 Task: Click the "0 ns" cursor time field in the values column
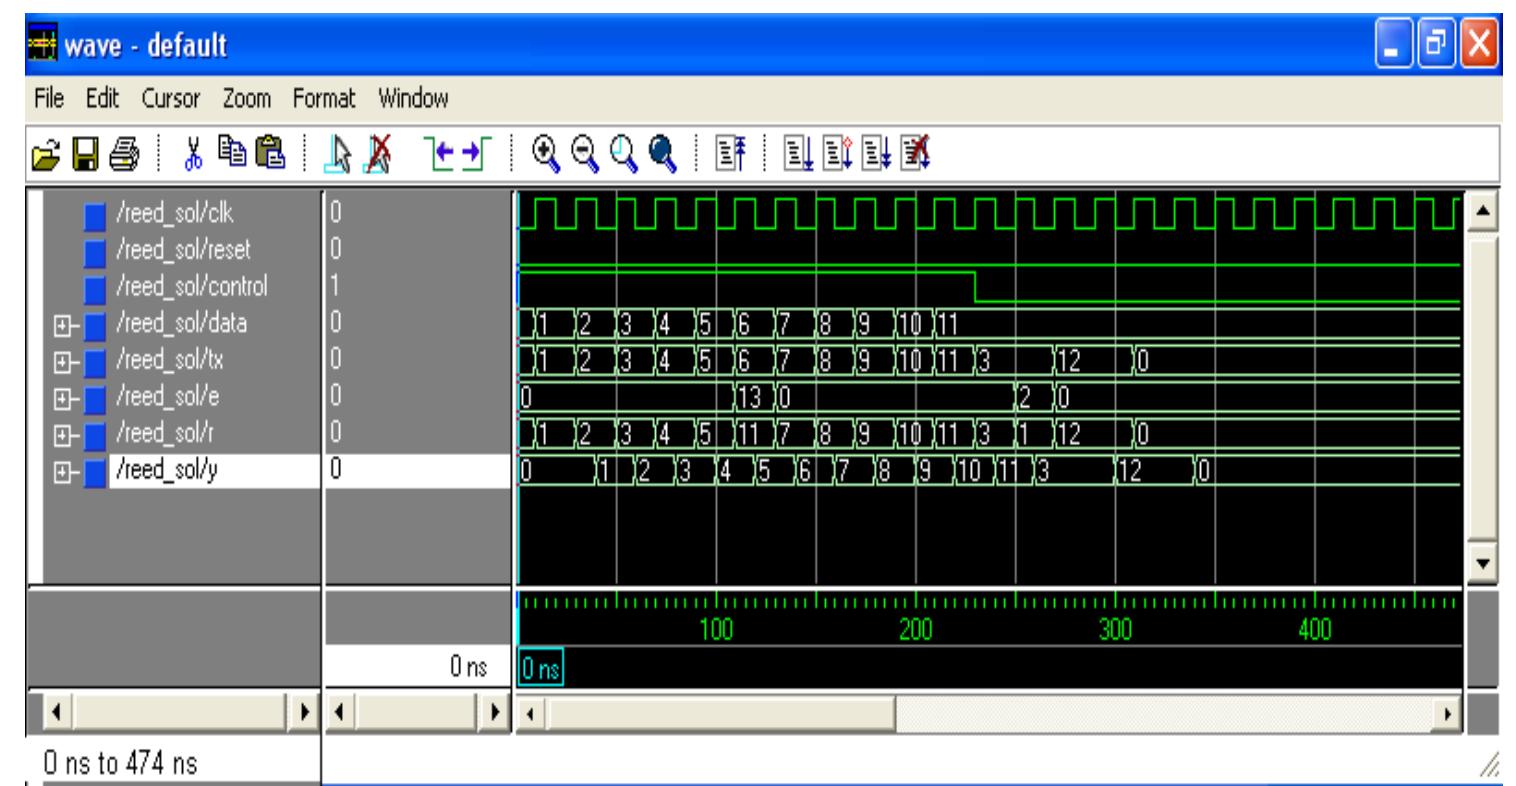[420, 668]
